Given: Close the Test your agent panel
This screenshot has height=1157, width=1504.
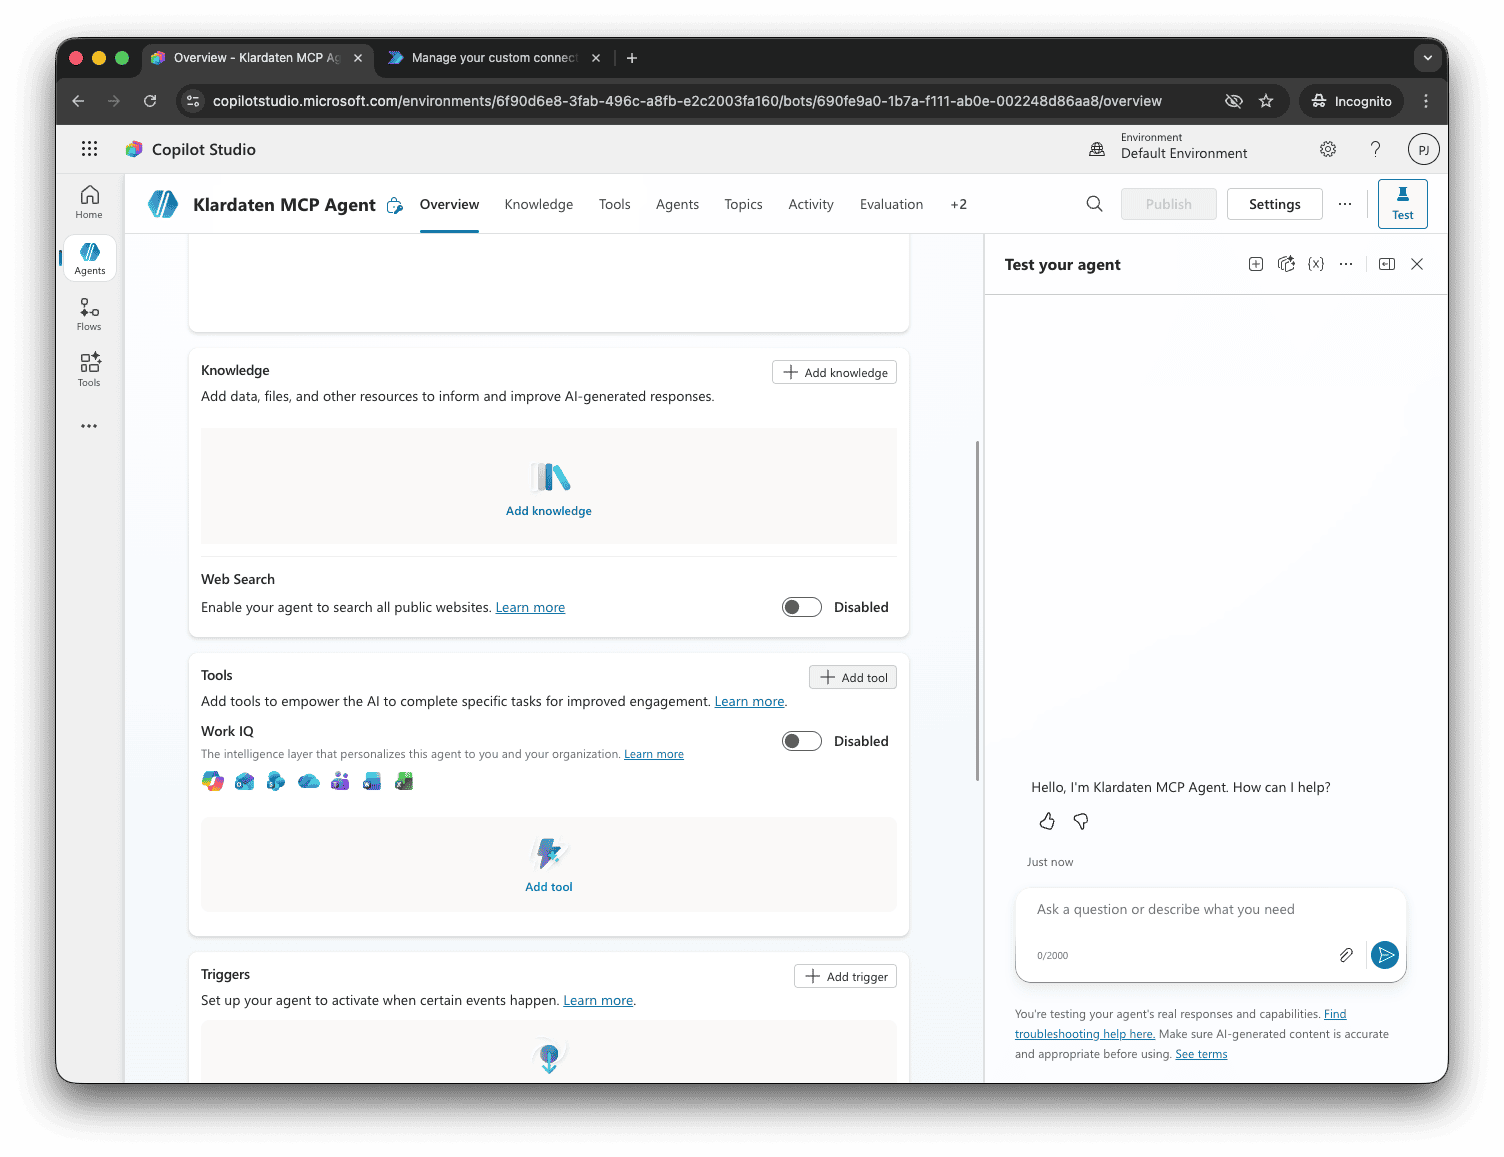Looking at the screenshot, I should (1417, 264).
